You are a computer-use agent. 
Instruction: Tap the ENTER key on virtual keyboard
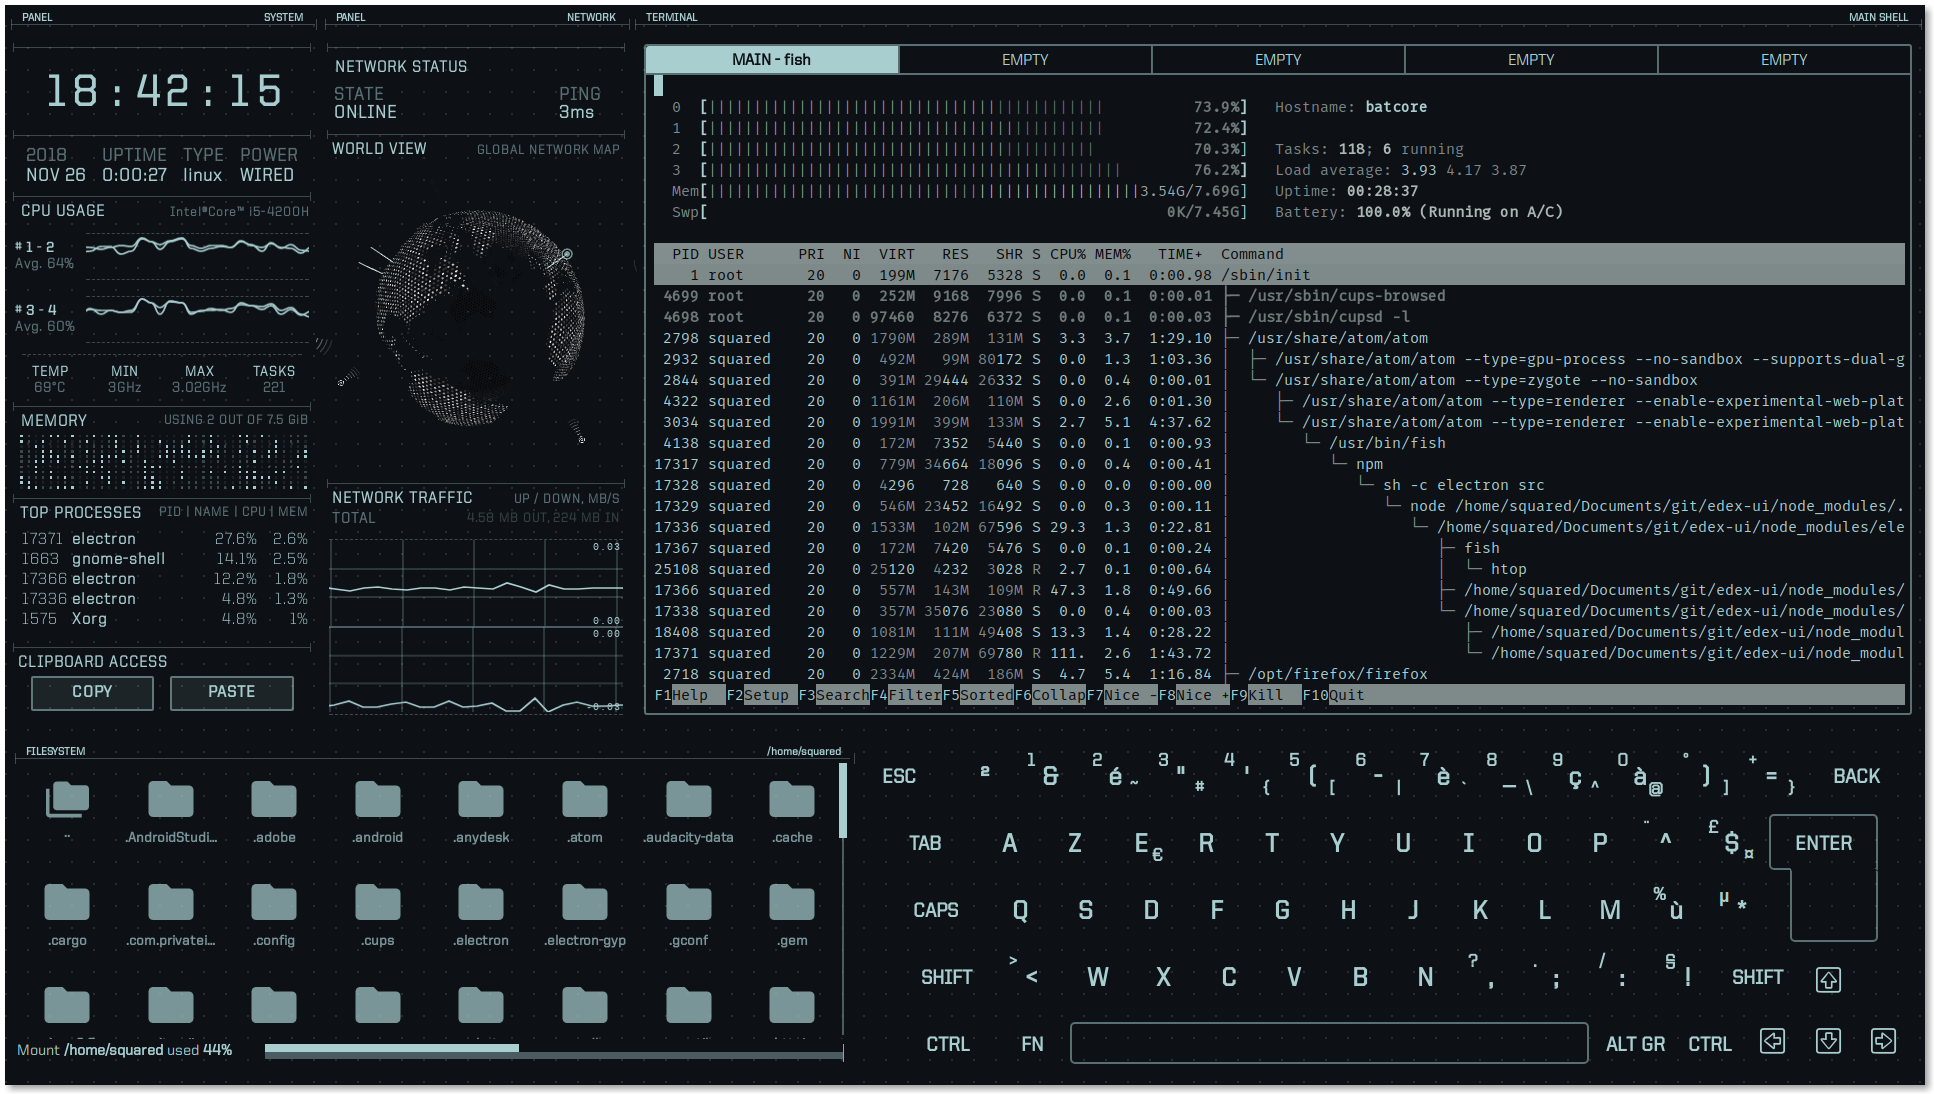(1823, 843)
